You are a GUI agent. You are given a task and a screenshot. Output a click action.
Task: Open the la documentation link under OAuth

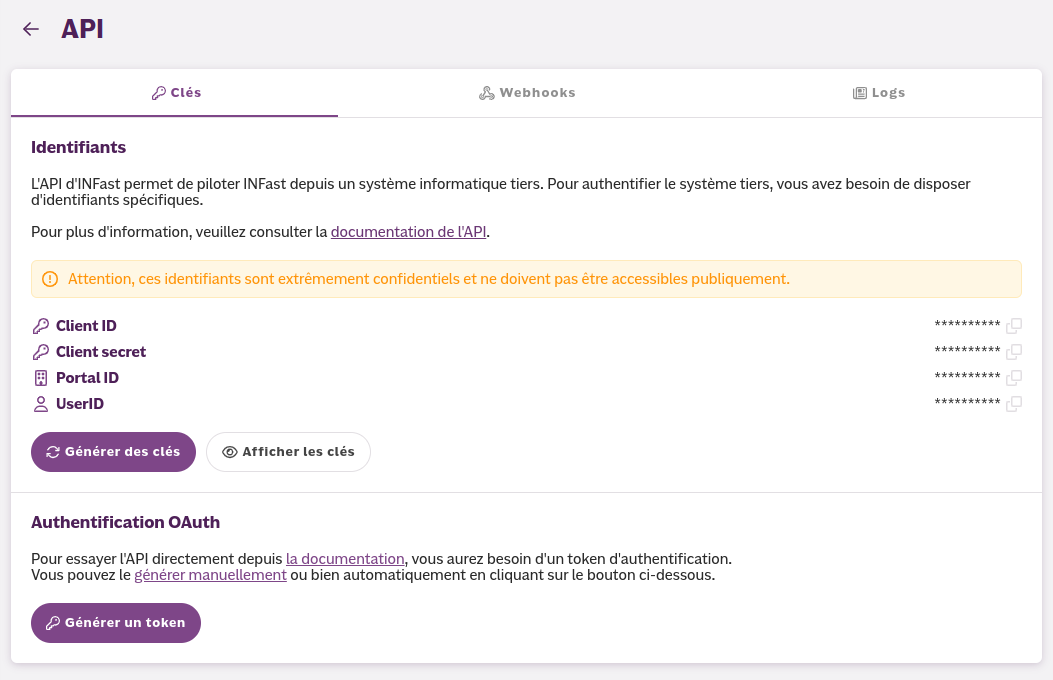click(345, 559)
